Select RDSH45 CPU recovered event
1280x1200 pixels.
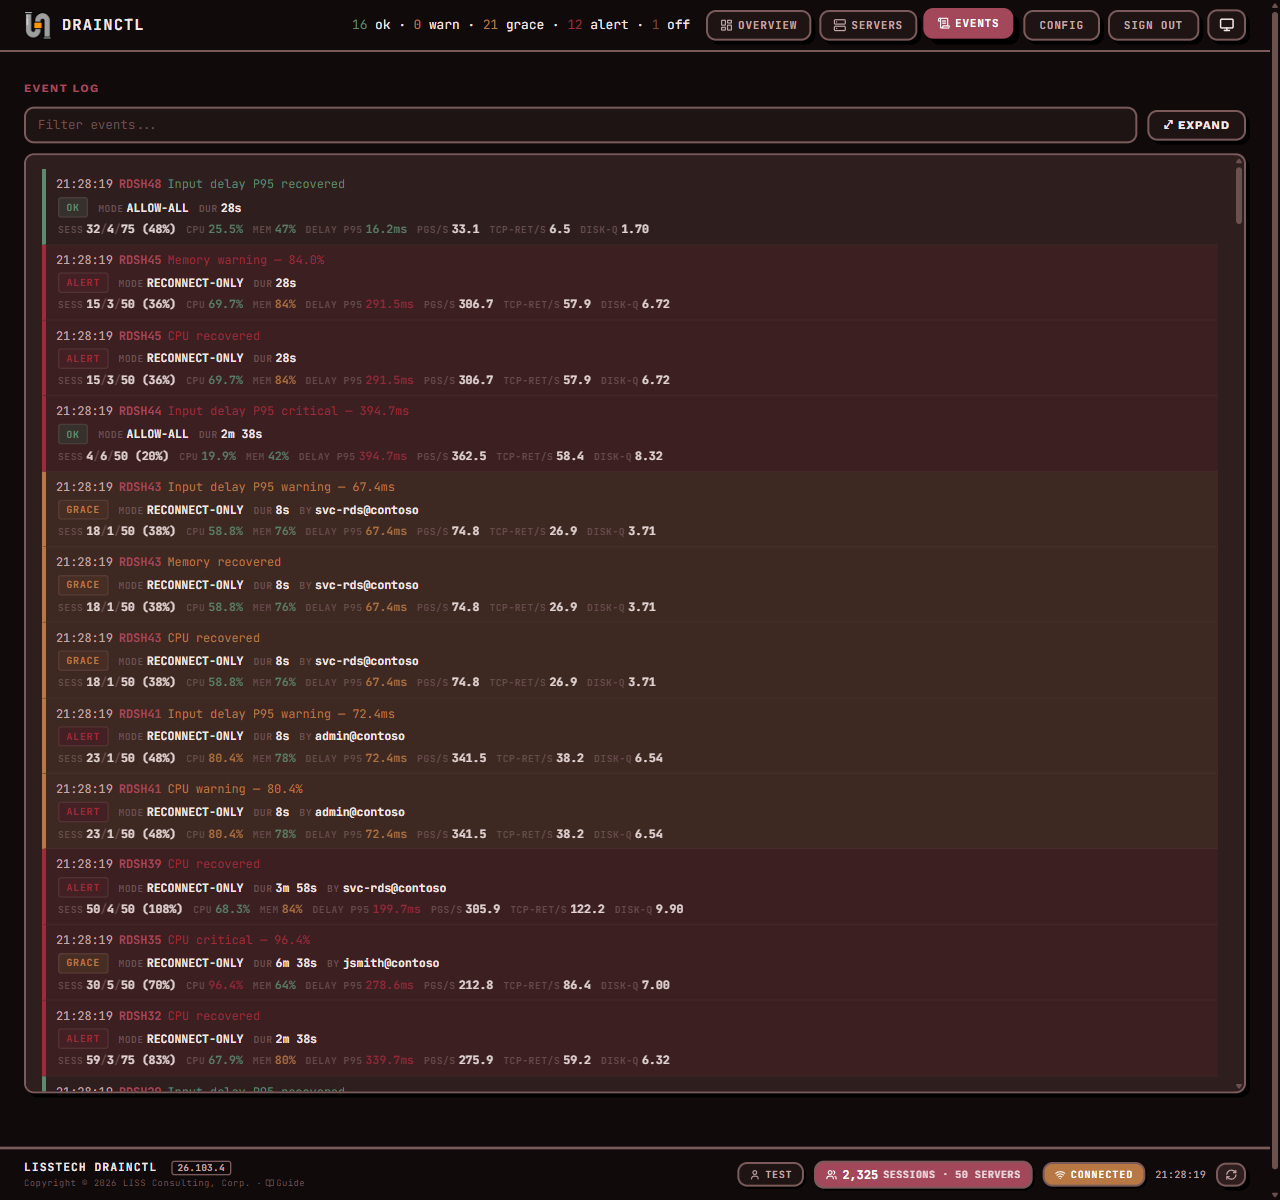pos(630,358)
